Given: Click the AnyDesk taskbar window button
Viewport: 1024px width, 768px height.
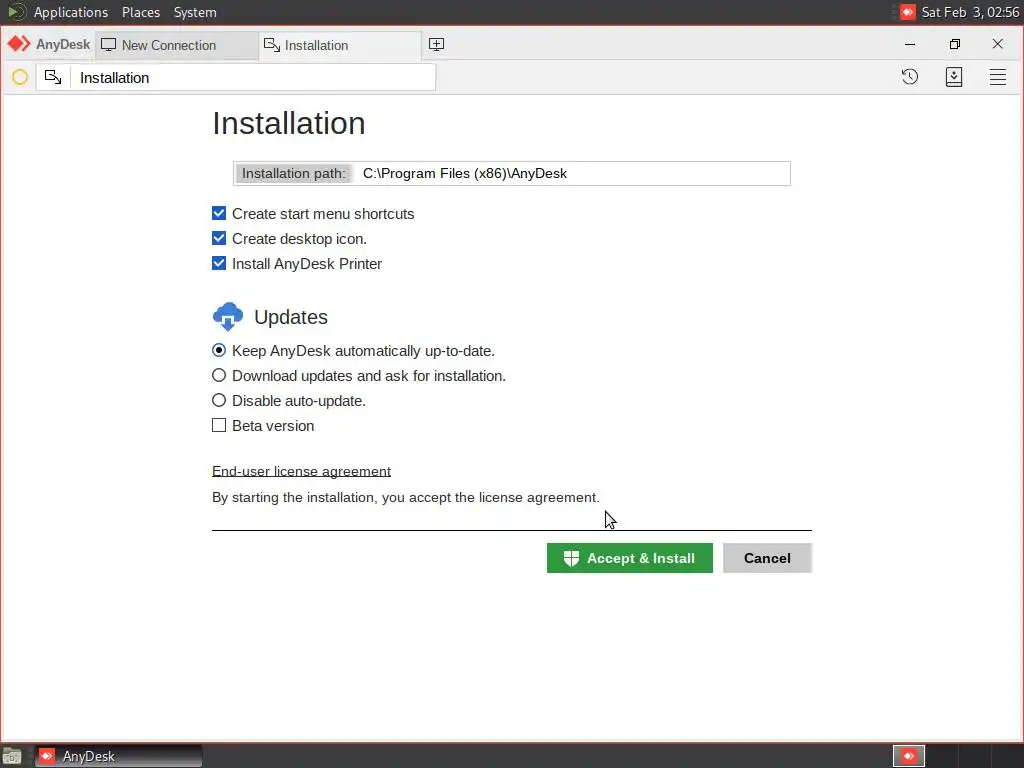Looking at the screenshot, I should pos(119,756).
